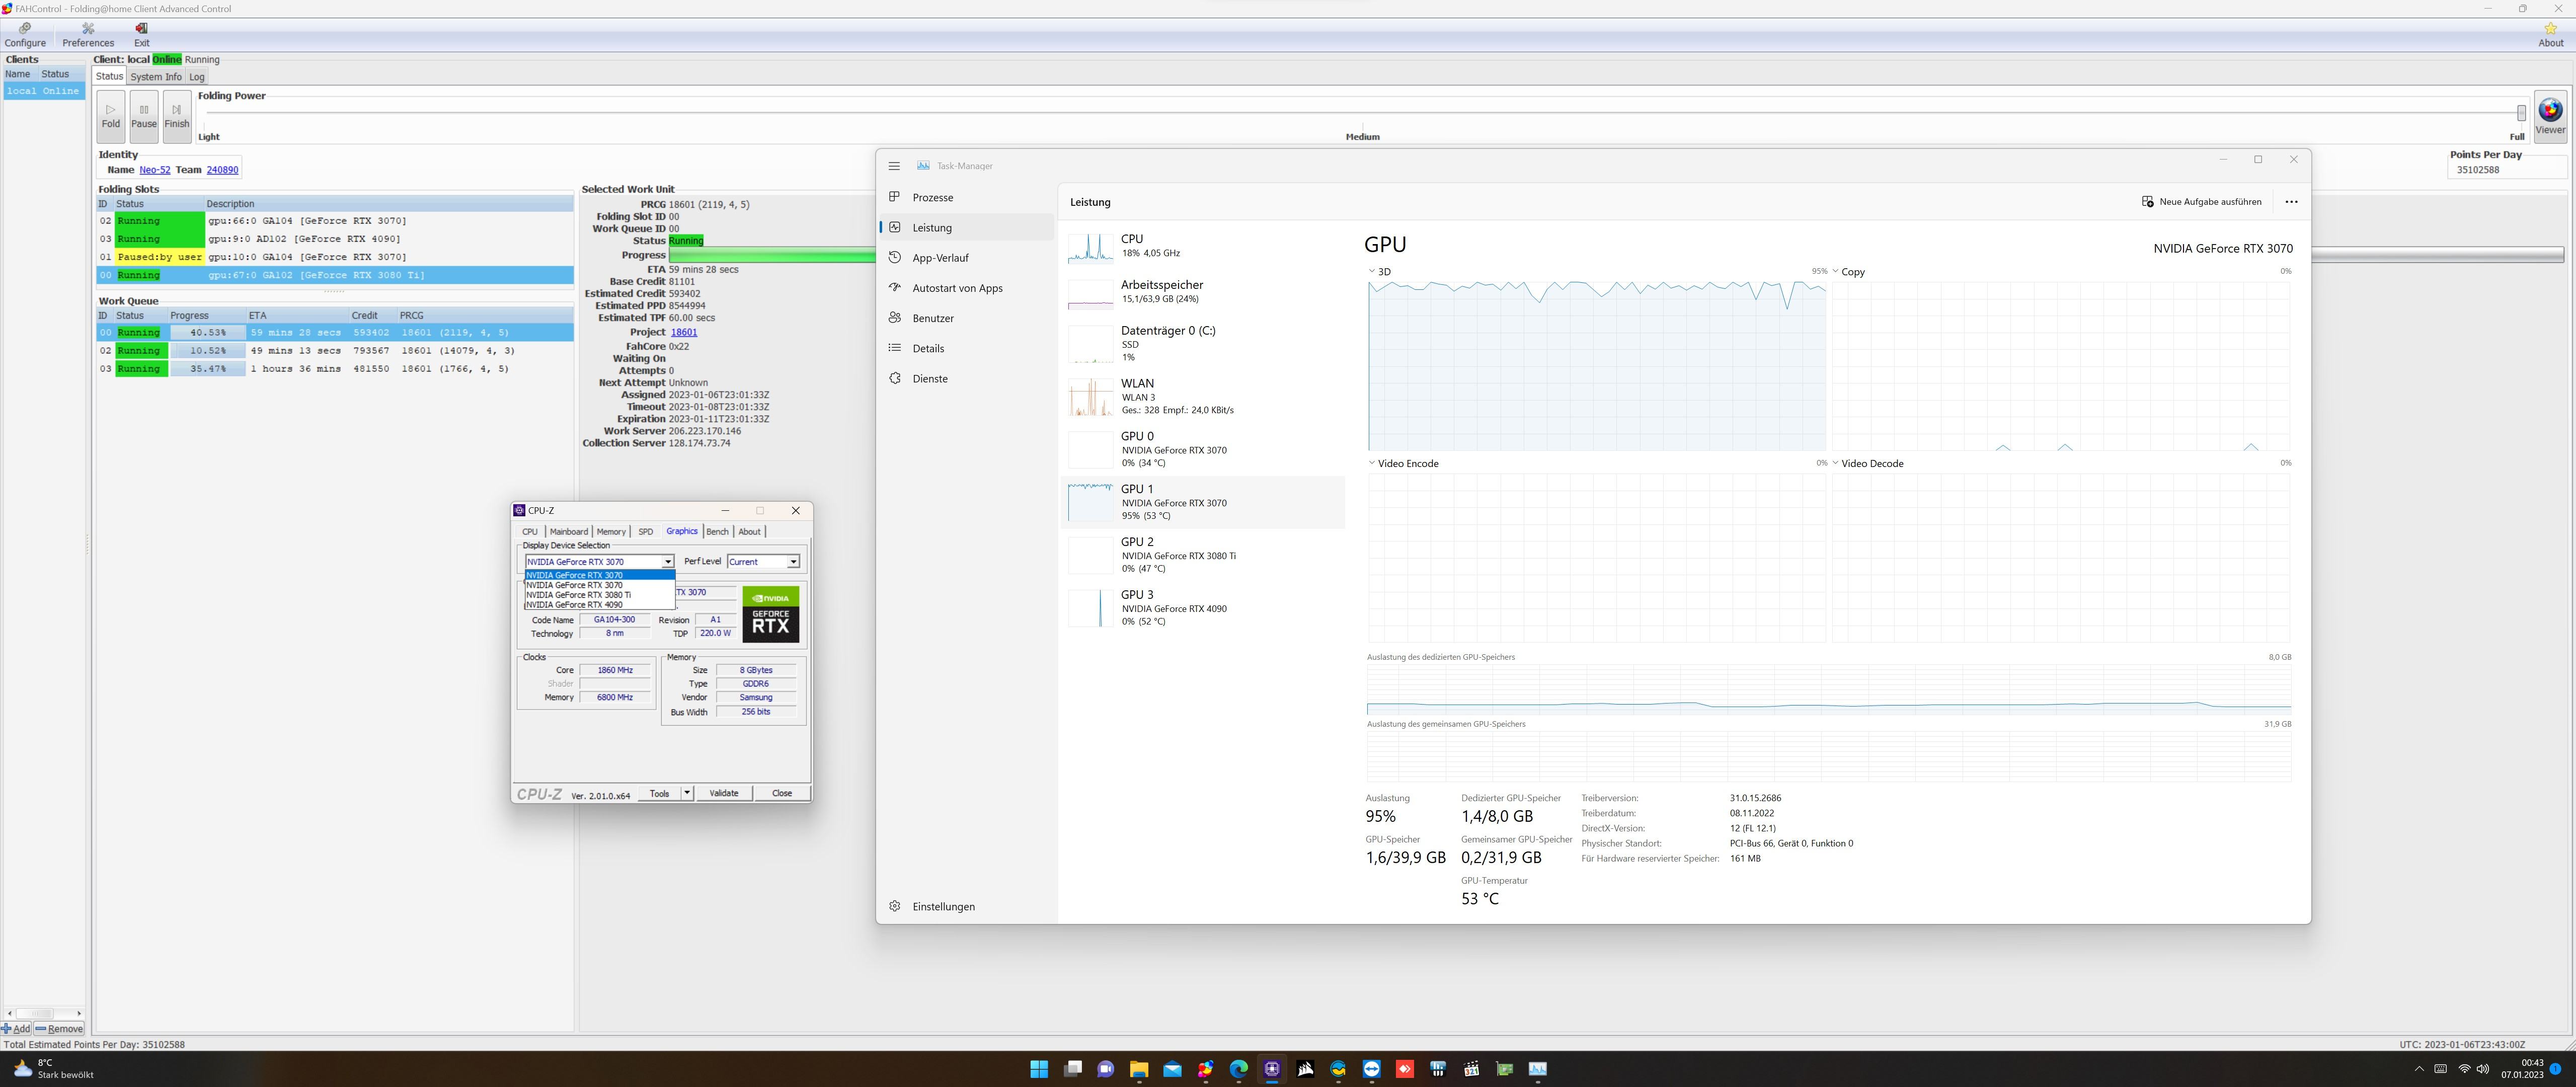Select WLAN performance entry
This screenshot has width=2576, height=1087.
pos(1203,396)
